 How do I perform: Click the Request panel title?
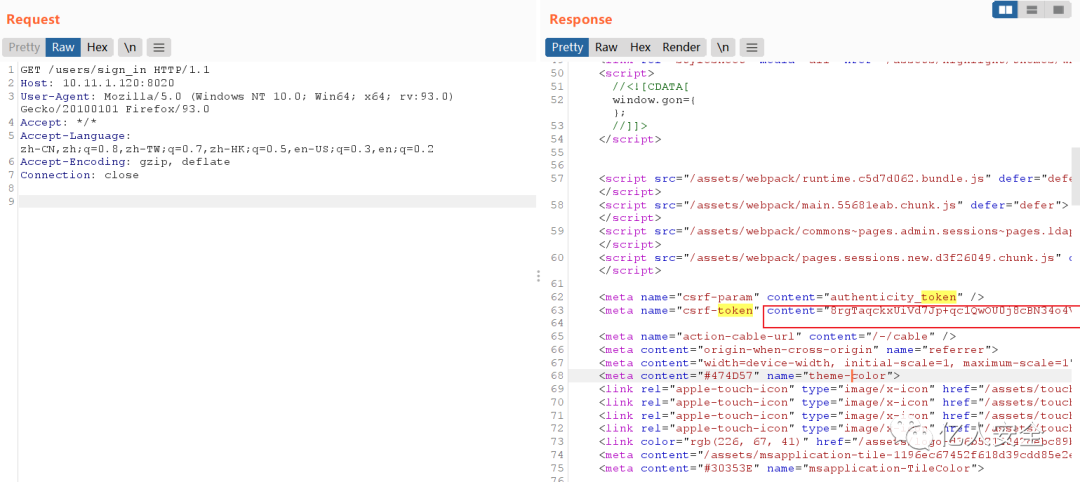tap(33, 19)
